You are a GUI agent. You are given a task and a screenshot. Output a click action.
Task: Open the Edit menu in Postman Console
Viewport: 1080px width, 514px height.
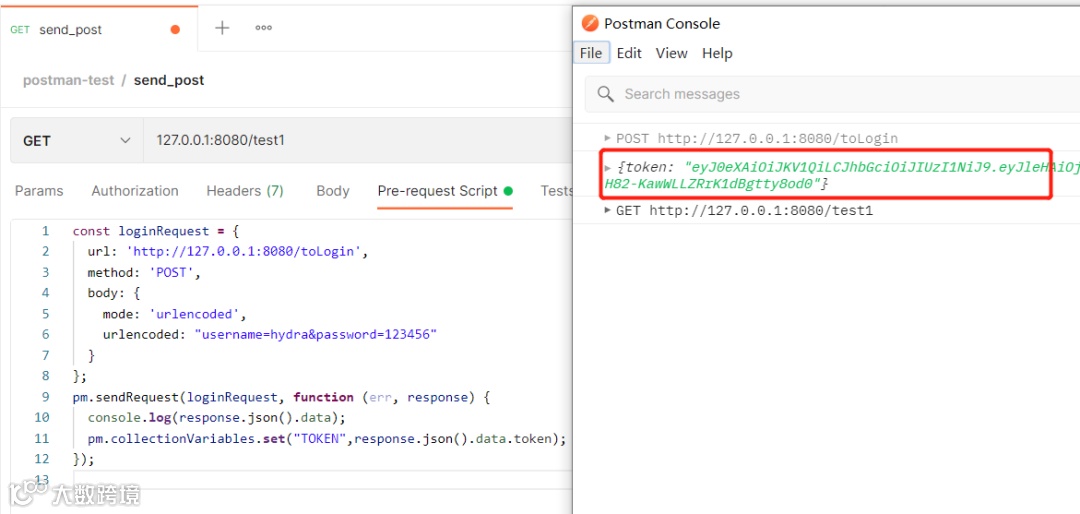(x=629, y=53)
